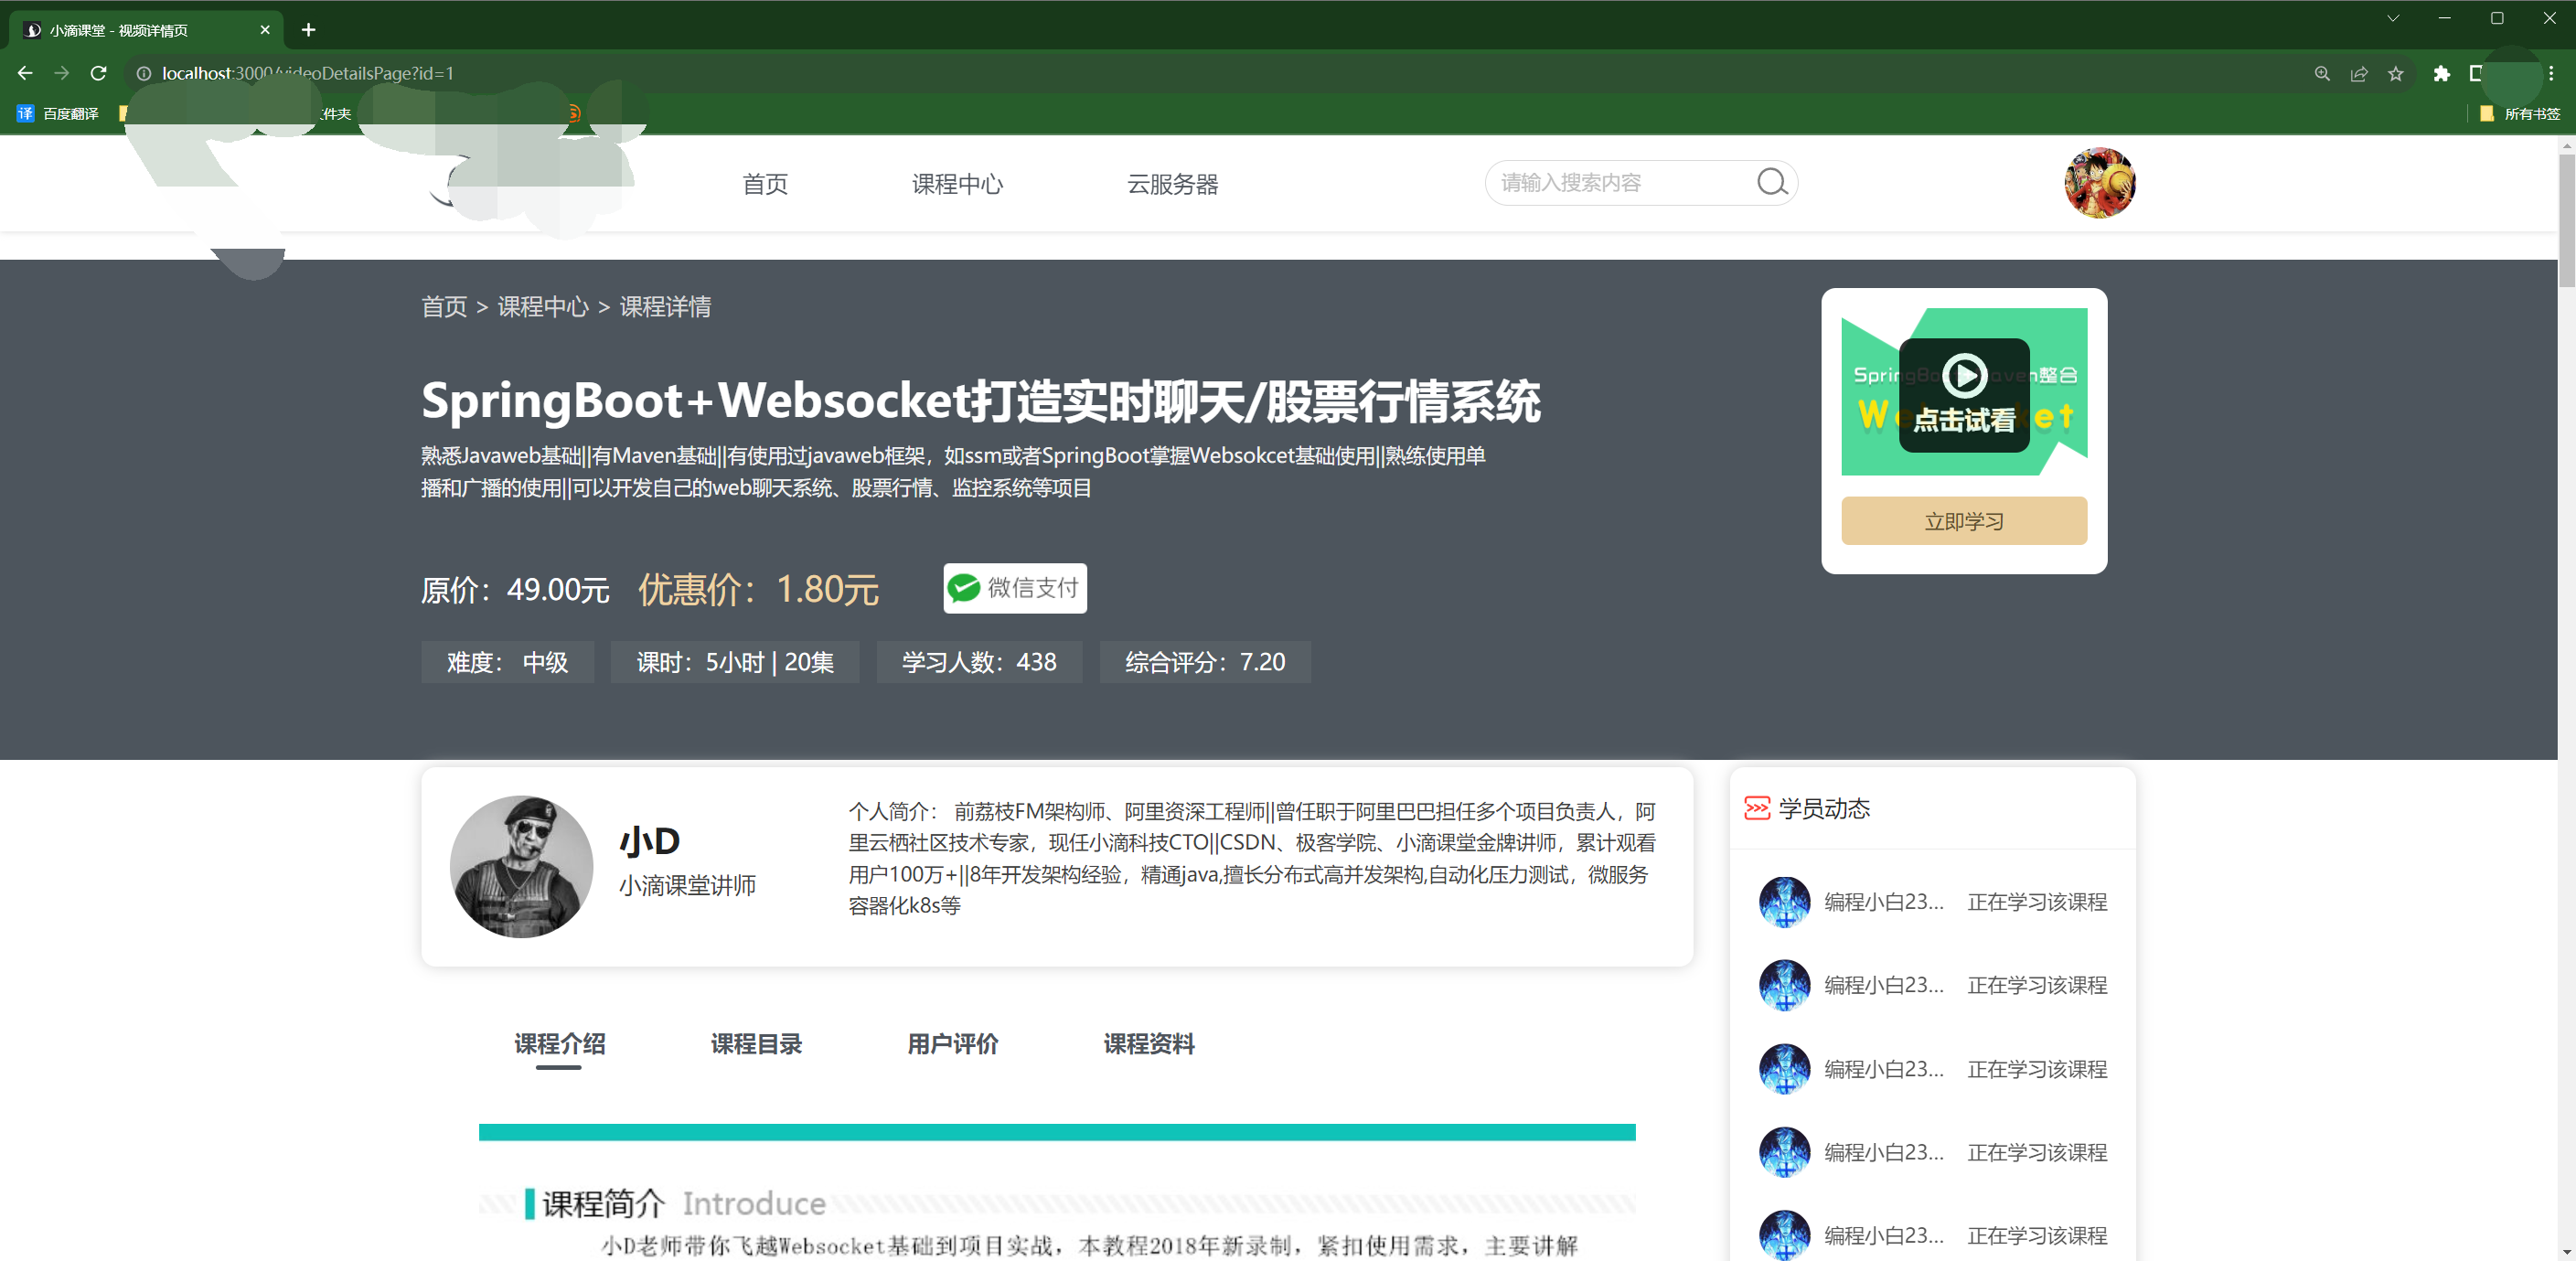Open the extensions puzzle icon
Image resolution: width=2576 pixels, height=1261 pixels.
[2442, 73]
